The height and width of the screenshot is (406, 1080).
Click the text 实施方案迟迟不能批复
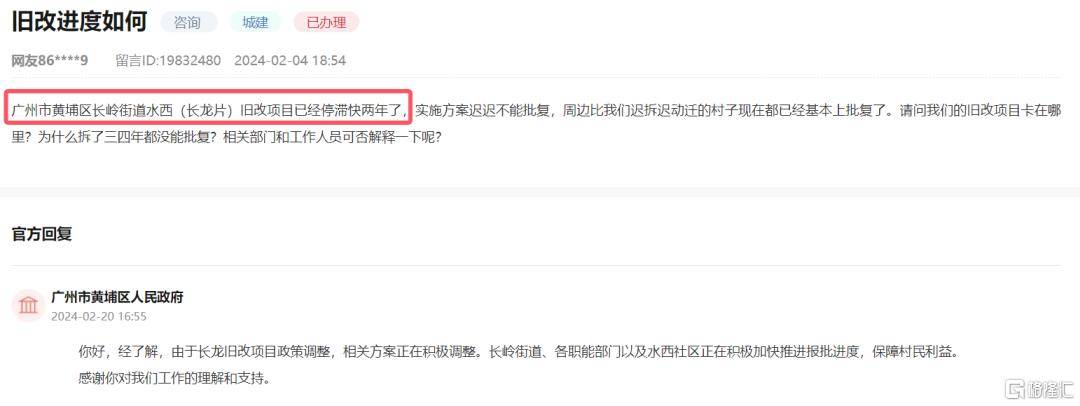point(484,111)
